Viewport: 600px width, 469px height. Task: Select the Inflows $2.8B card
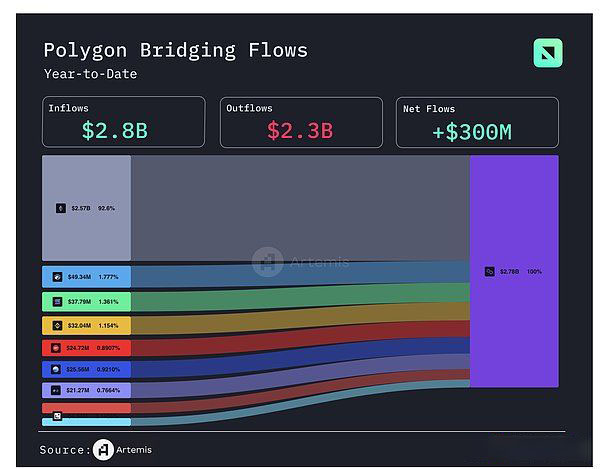(123, 122)
